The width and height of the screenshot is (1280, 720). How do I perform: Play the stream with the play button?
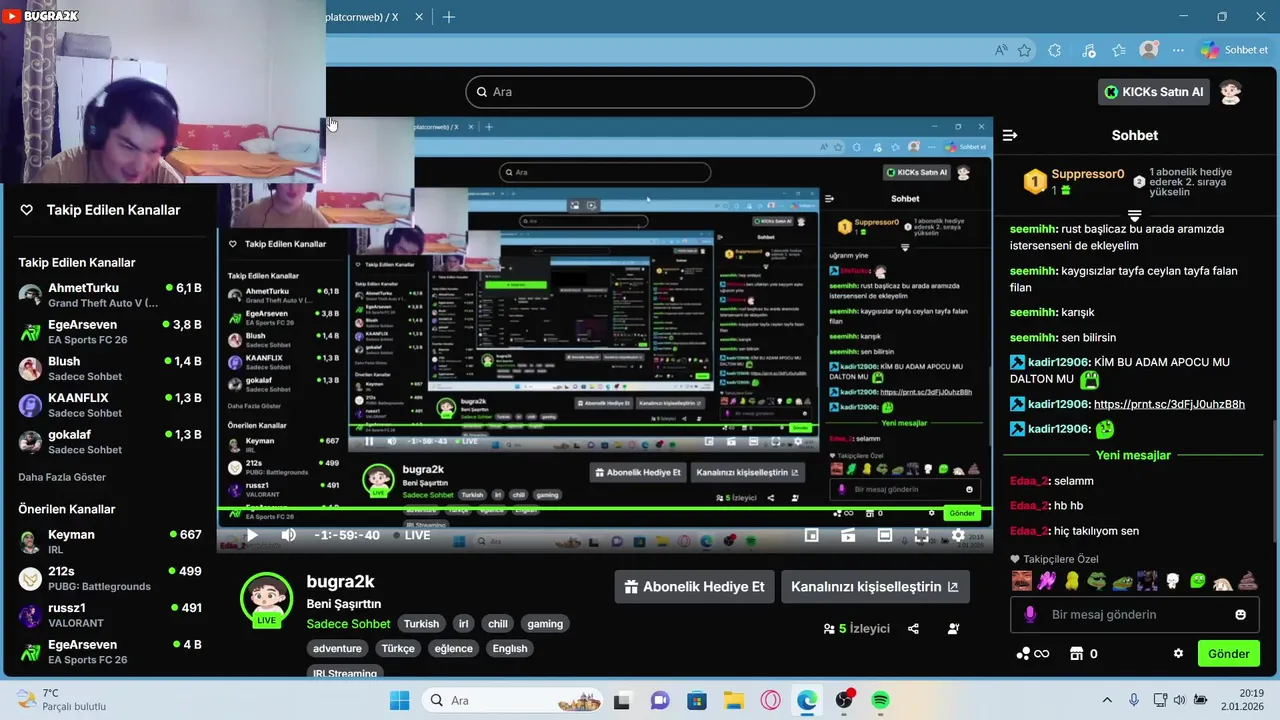[252, 535]
